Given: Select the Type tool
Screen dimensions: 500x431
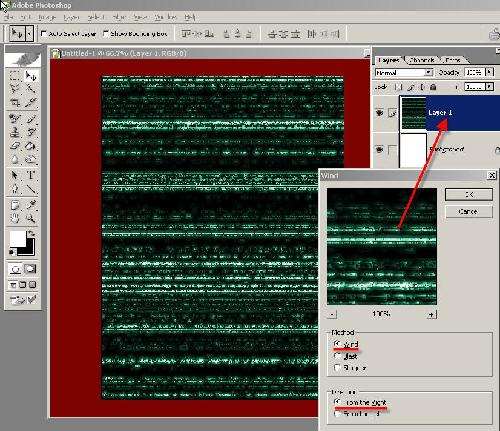Looking at the screenshot, I should coord(31,175).
